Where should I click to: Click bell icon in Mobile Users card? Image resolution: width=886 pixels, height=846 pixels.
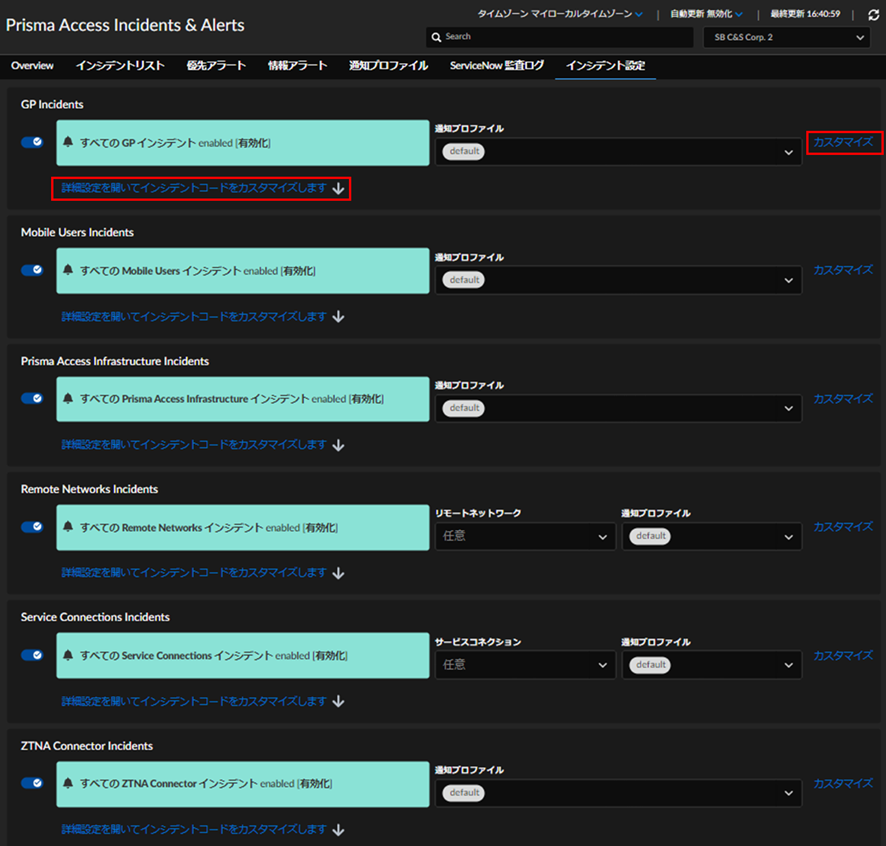click(68, 270)
